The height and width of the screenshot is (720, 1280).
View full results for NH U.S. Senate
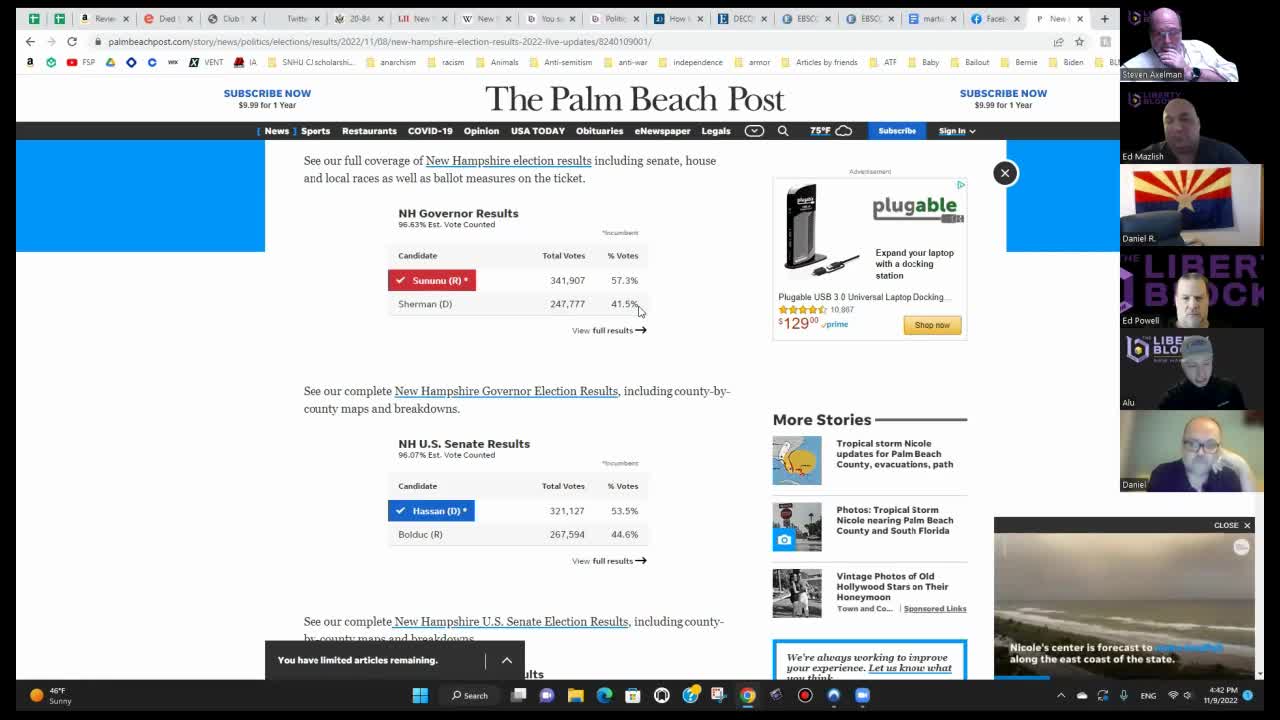[x=609, y=561]
